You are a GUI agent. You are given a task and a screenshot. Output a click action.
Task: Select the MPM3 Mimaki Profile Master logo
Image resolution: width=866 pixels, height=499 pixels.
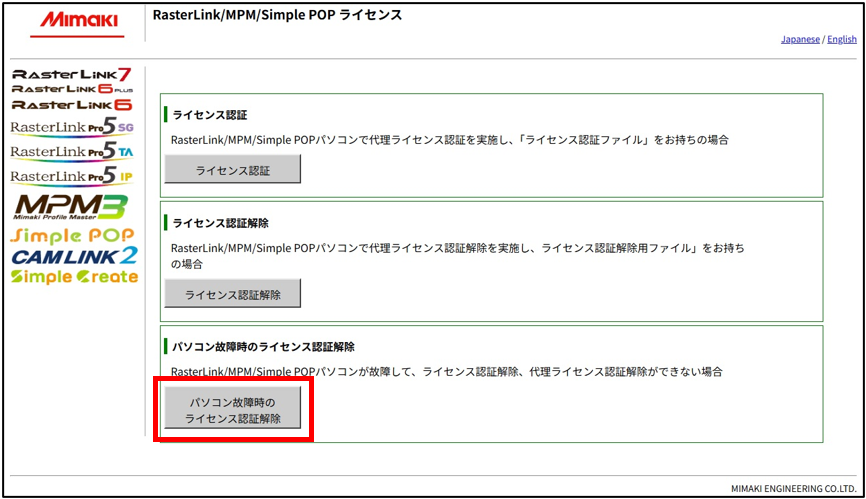[x=71, y=207]
